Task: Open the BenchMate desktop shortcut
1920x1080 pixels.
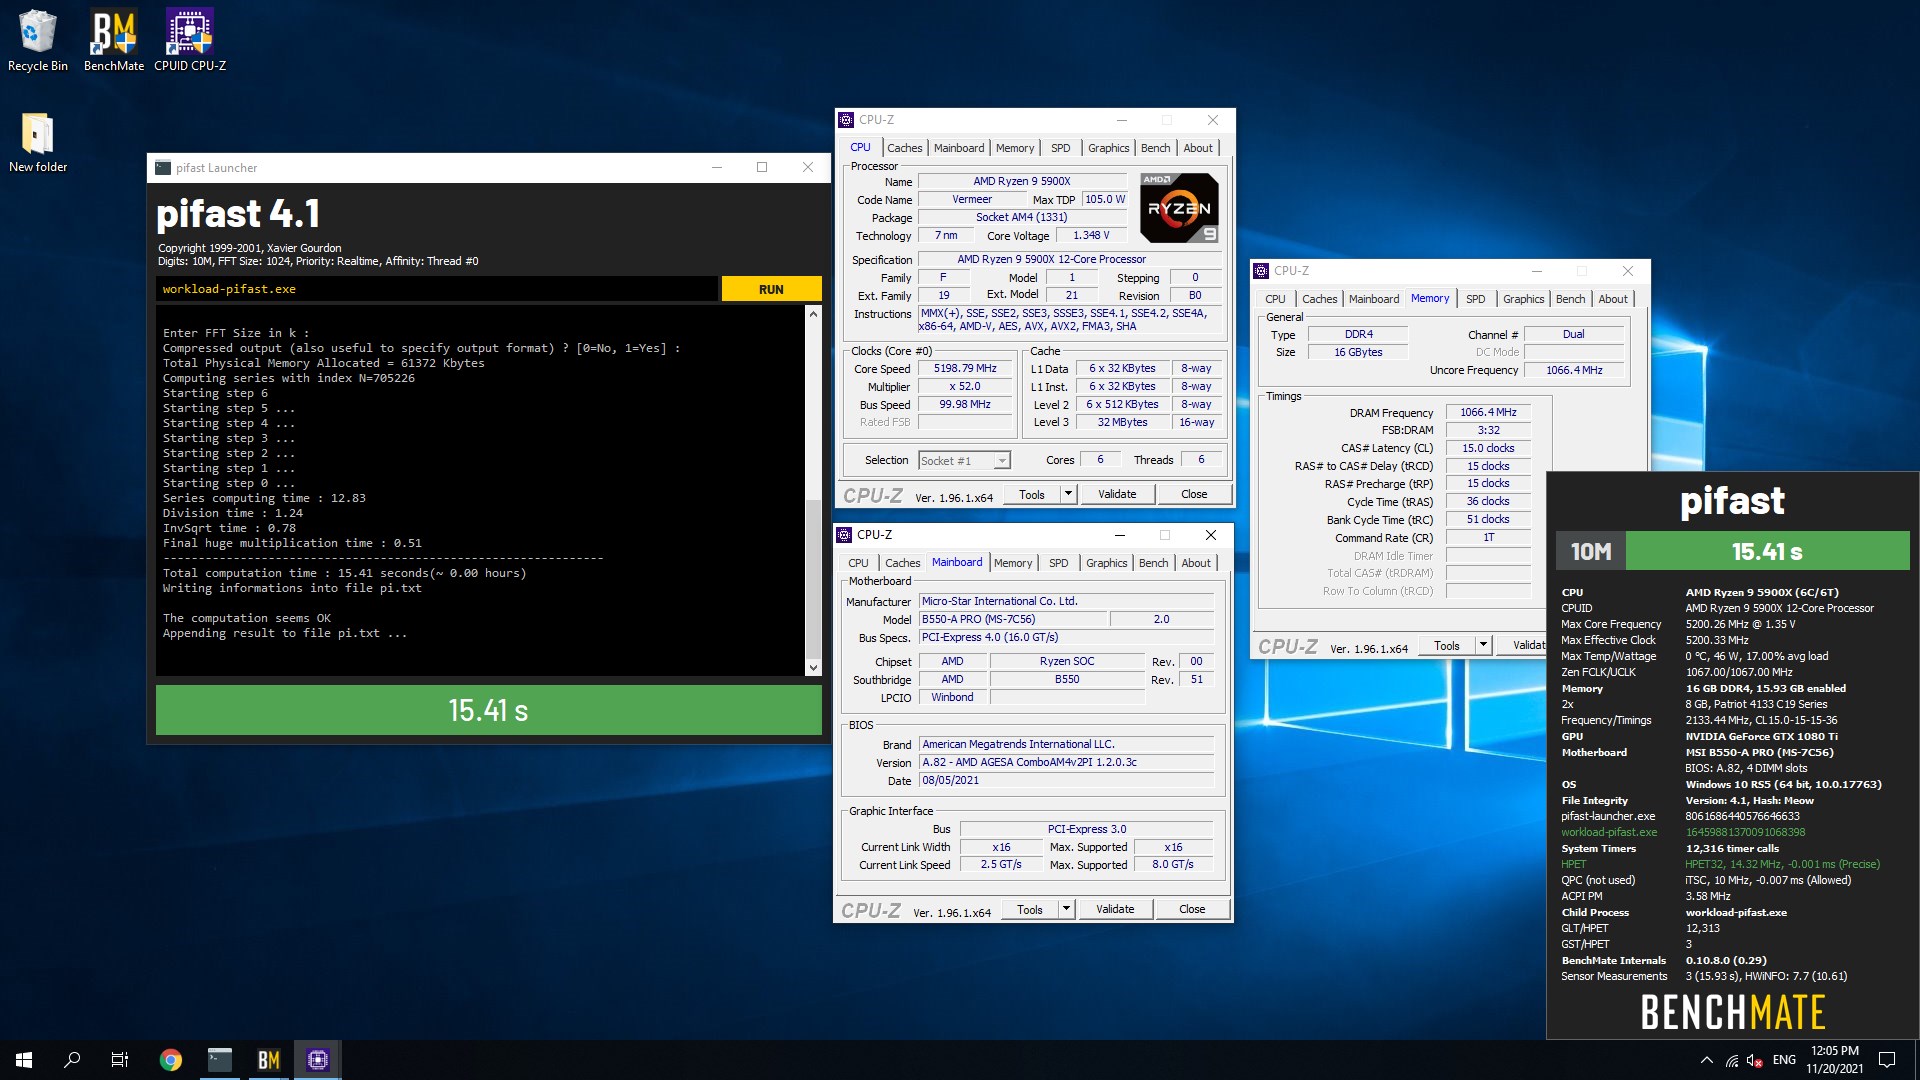Action: coord(113,41)
